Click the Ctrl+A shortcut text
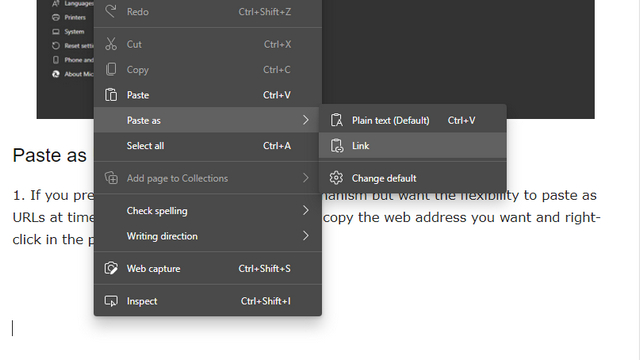 click(x=277, y=145)
